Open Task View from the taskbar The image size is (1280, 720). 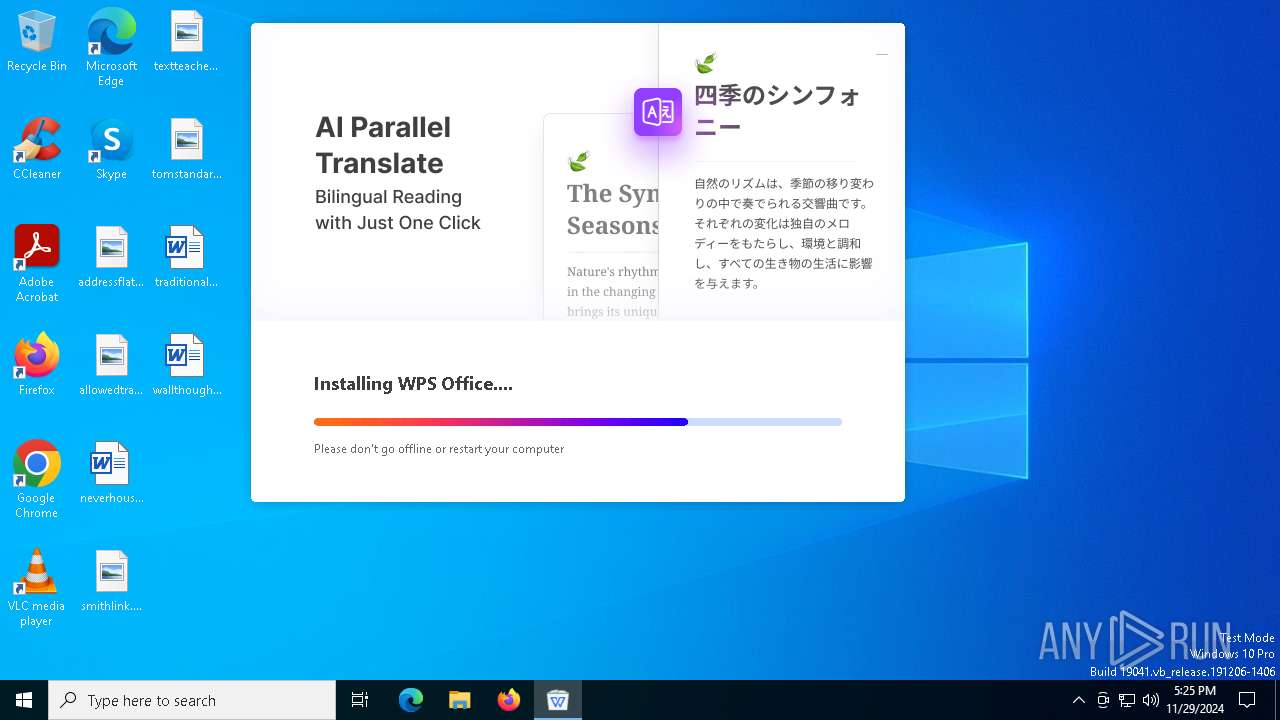(x=360, y=700)
